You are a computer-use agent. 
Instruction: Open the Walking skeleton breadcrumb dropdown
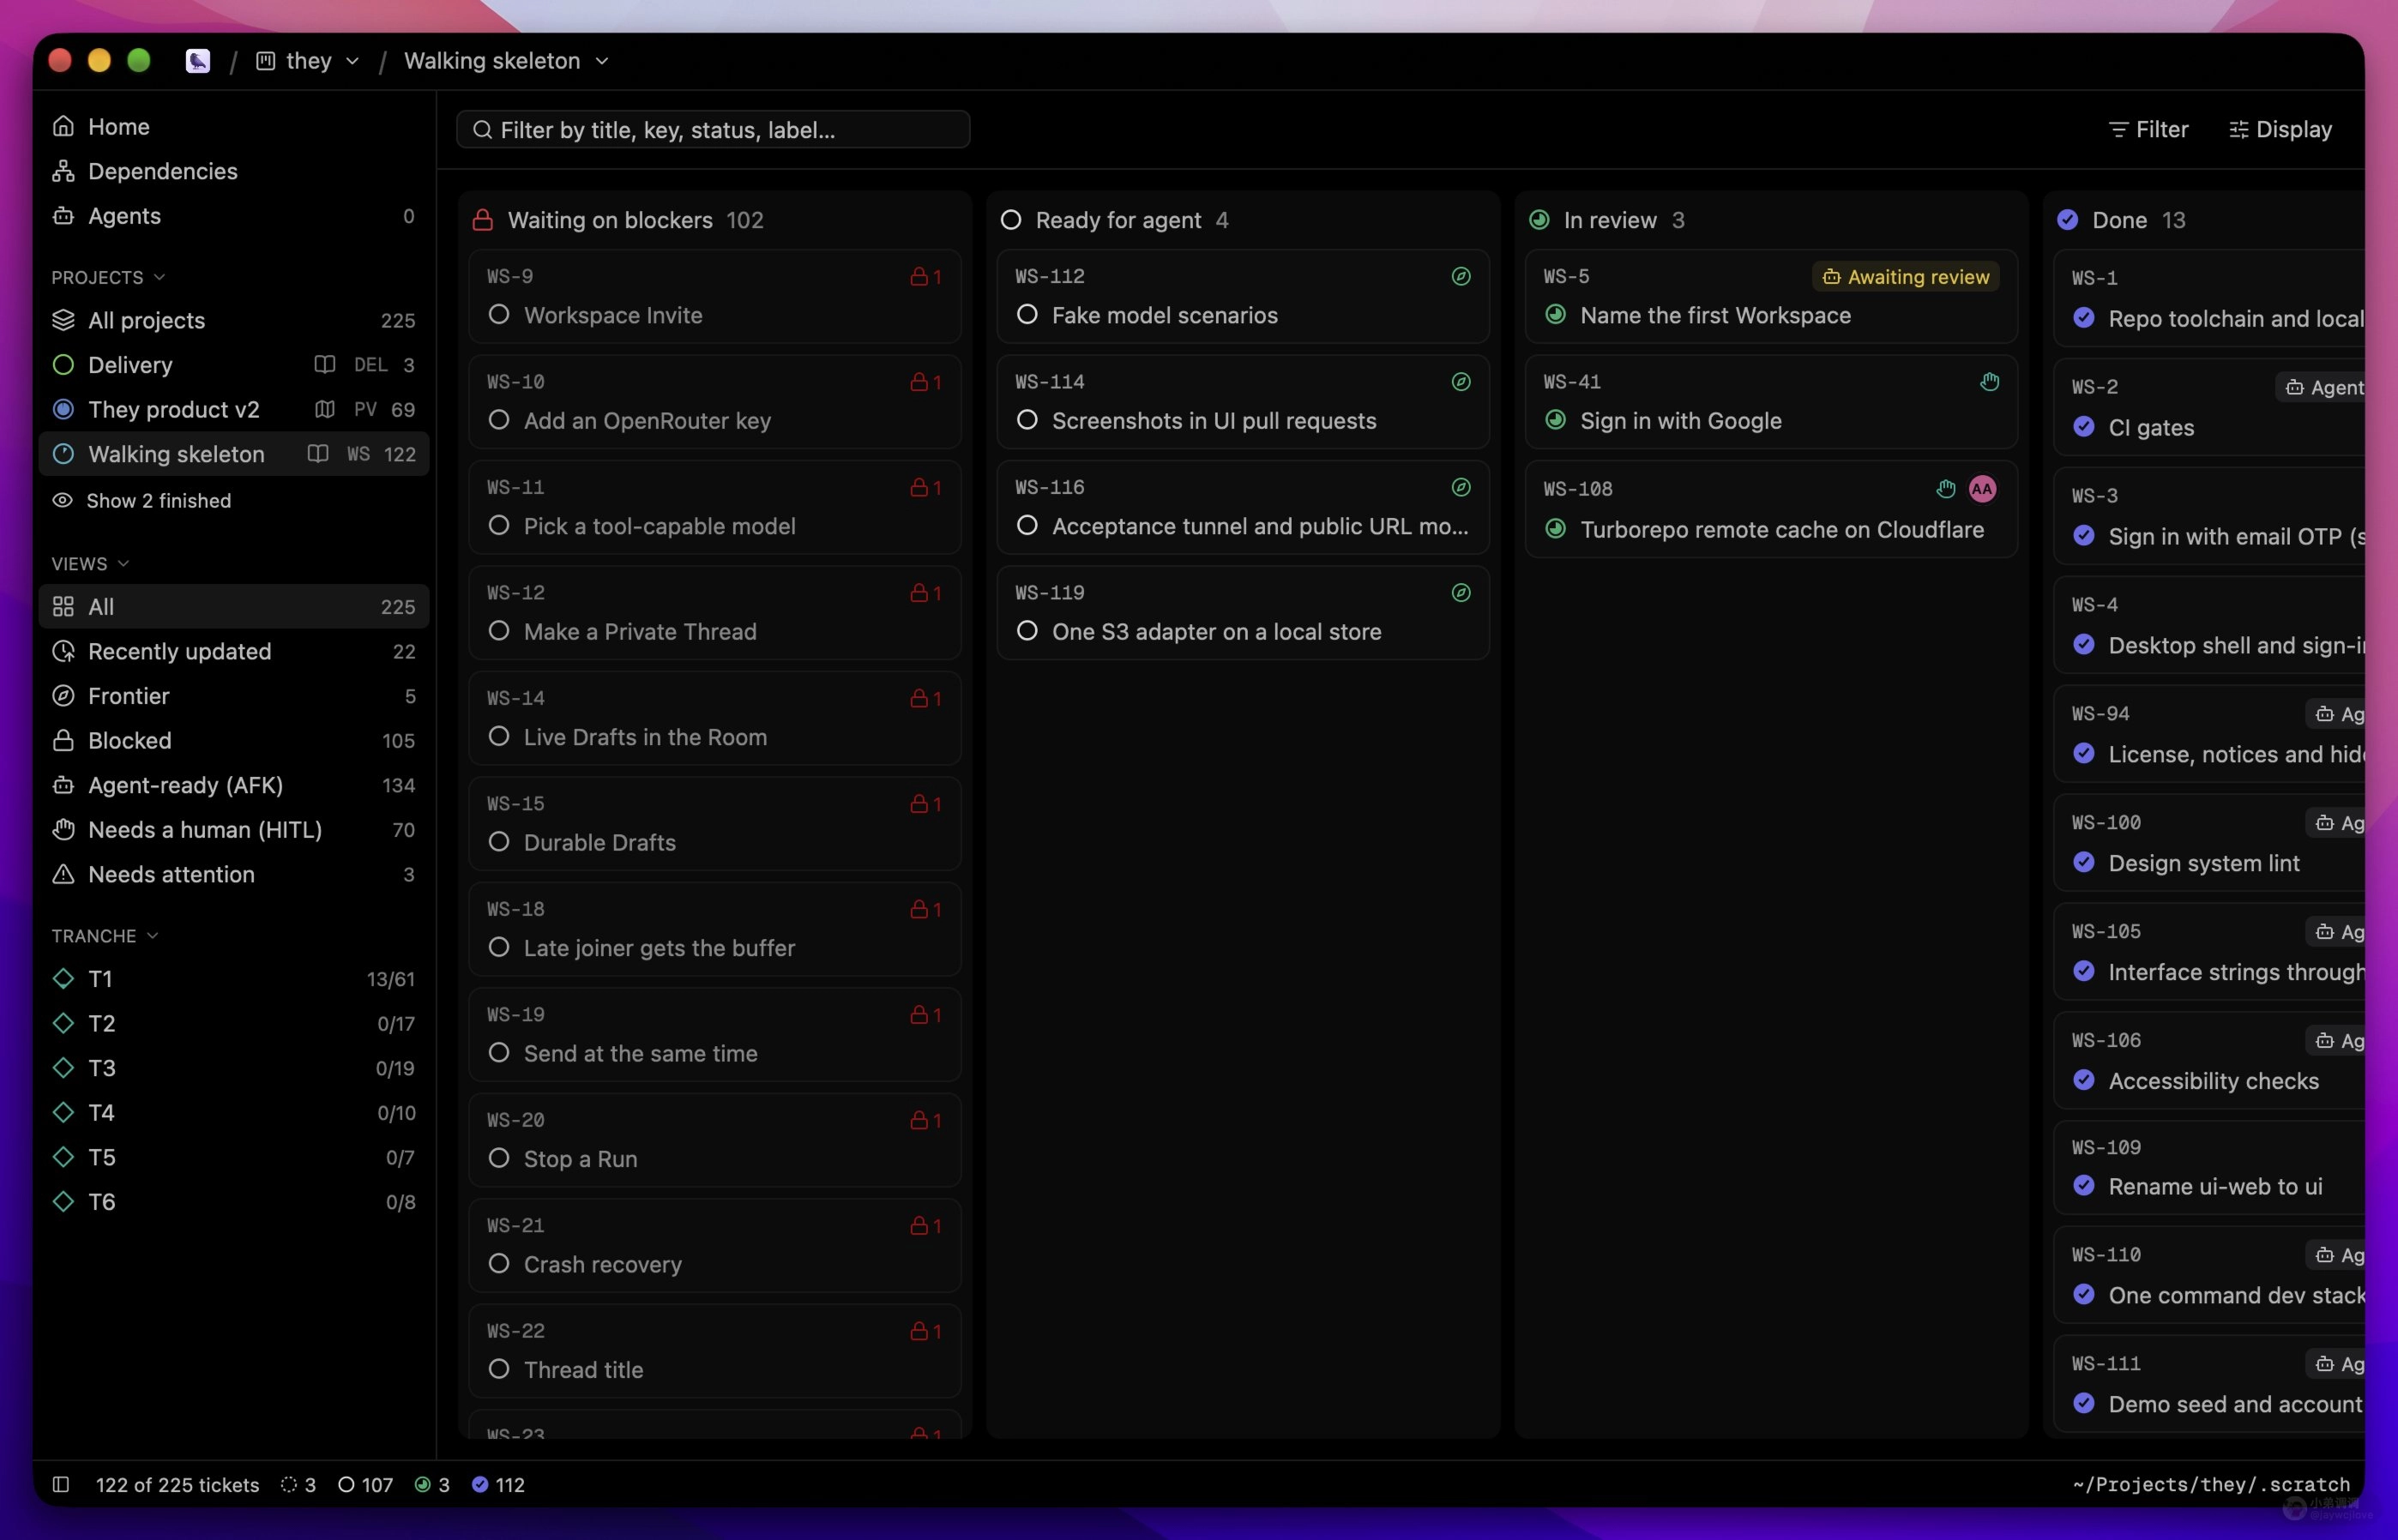tap(506, 61)
